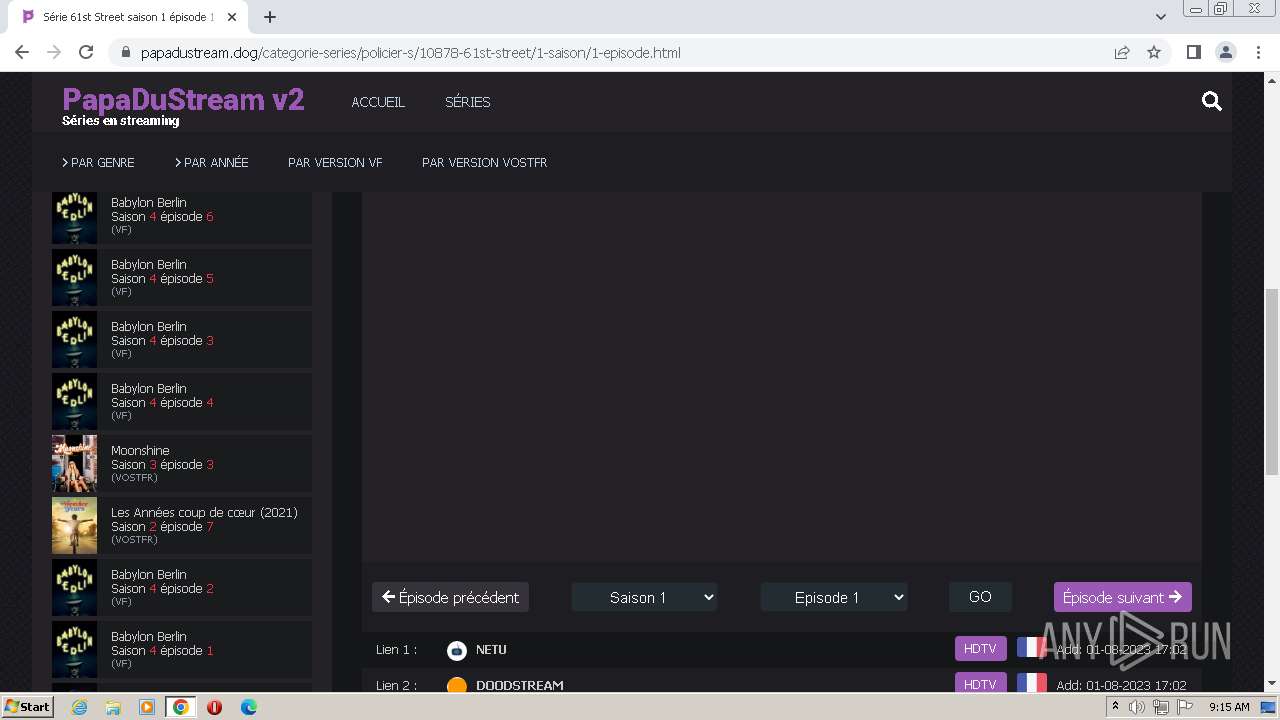Click the NETU link name
This screenshot has width=1280, height=720.
tap(491, 650)
